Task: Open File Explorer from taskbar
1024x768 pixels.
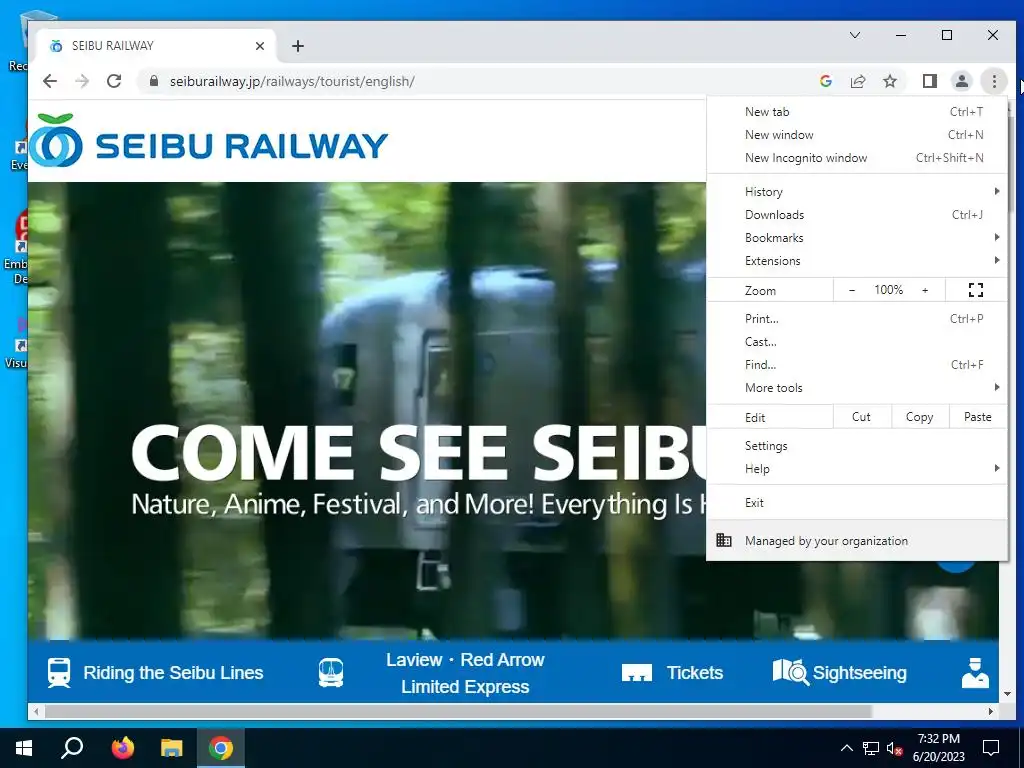Action: (x=172, y=748)
